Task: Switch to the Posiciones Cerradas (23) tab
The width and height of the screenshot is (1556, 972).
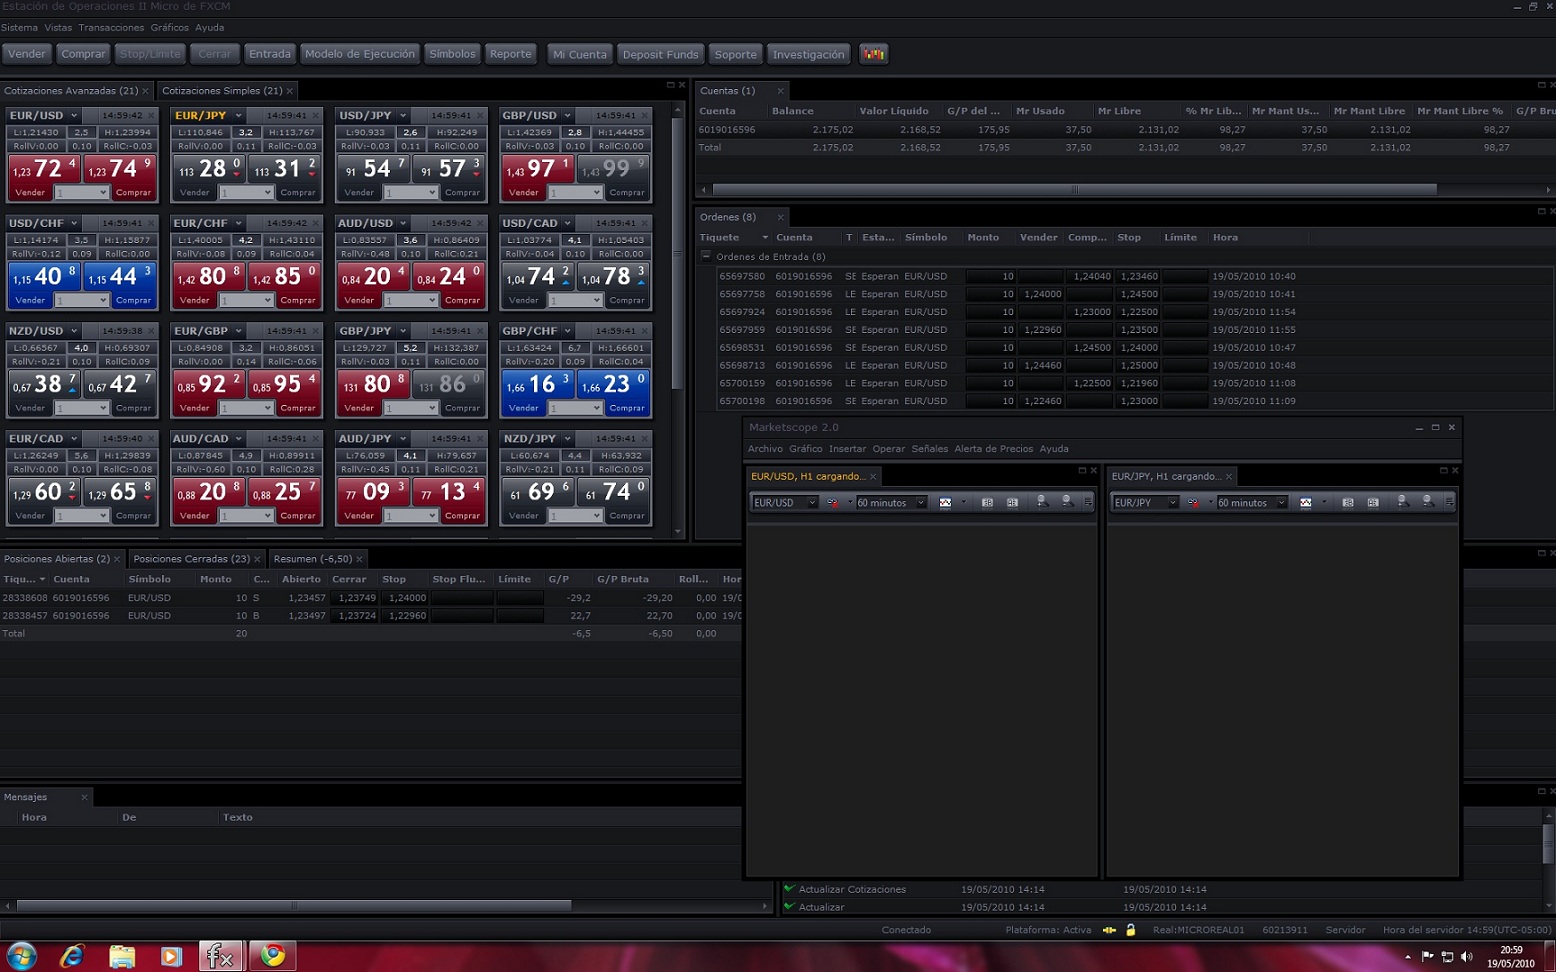Action: coord(191,559)
